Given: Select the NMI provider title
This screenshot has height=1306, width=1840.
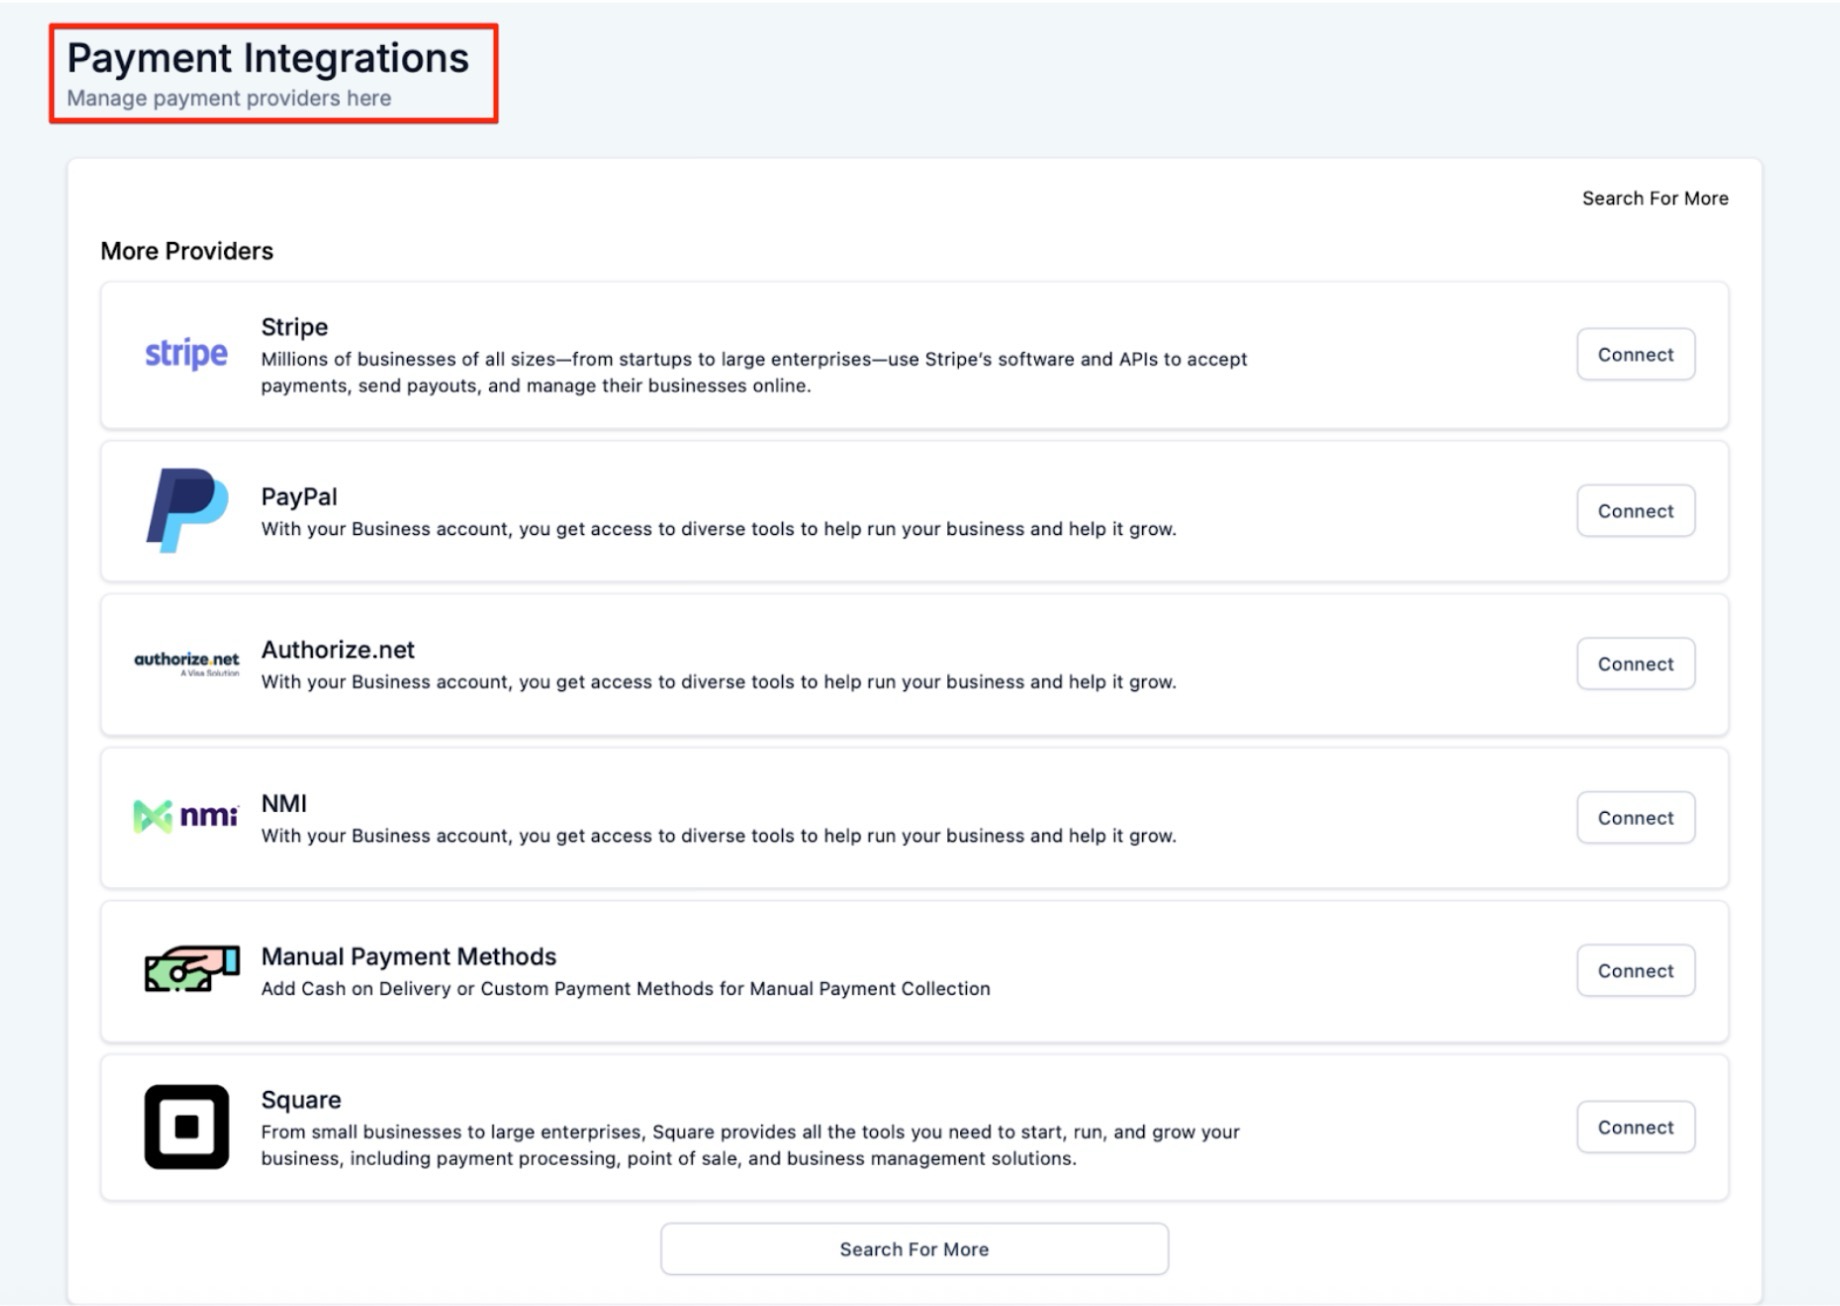Looking at the screenshot, I should 284,803.
